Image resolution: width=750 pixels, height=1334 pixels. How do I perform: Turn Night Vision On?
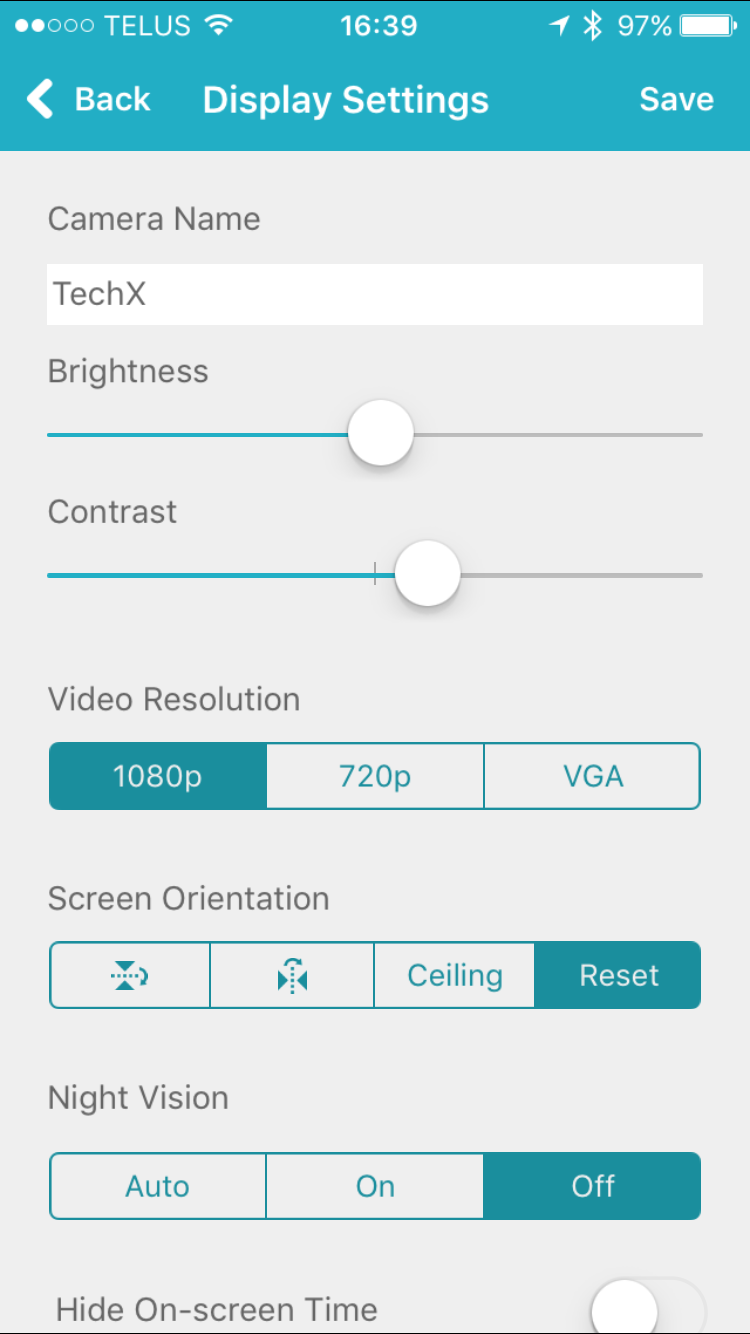[375, 1186]
